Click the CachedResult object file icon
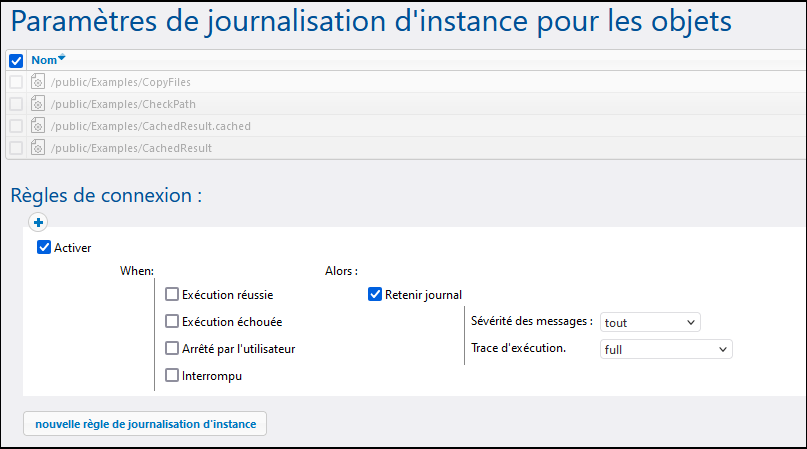The width and height of the screenshot is (807, 449). tap(38, 148)
